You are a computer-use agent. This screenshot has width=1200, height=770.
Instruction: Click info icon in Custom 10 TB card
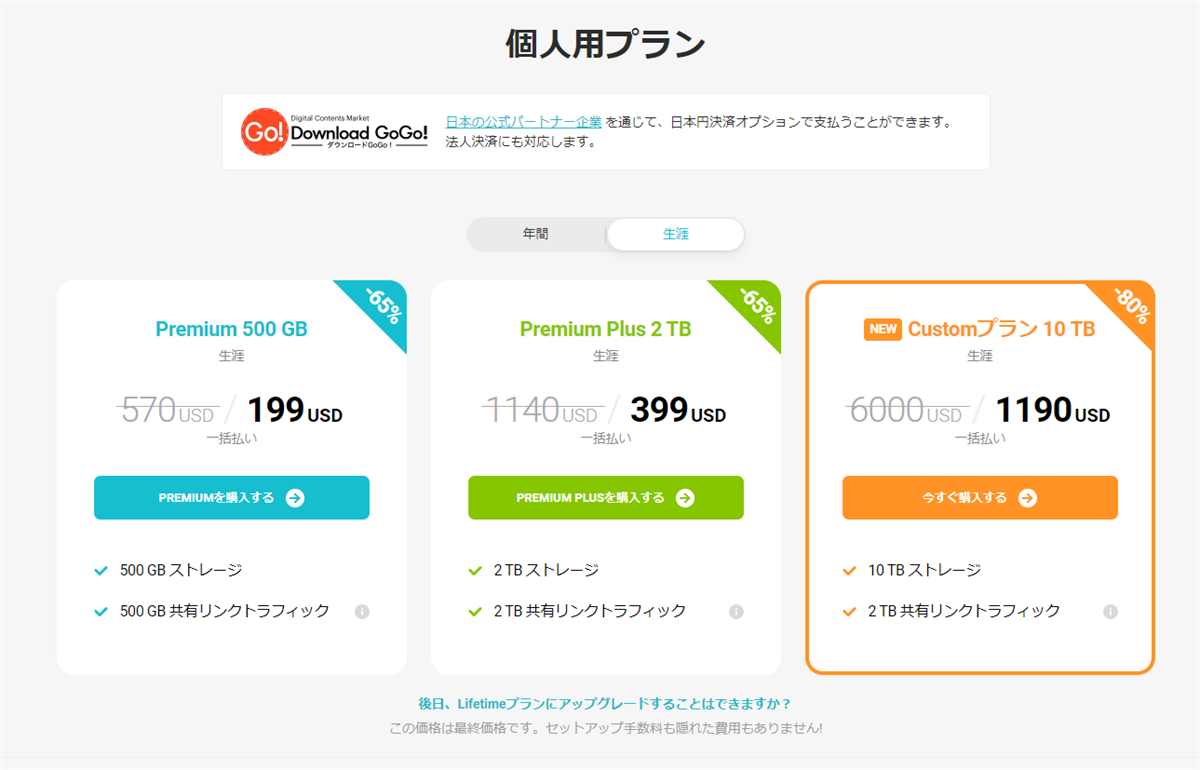click(1110, 612)
